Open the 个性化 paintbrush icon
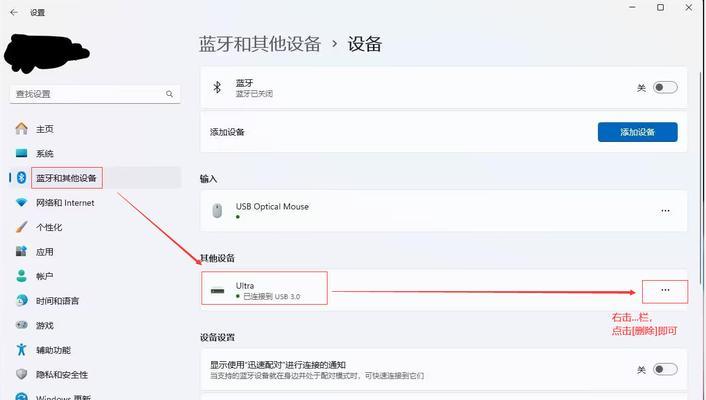706x400 pixels. 21,227
